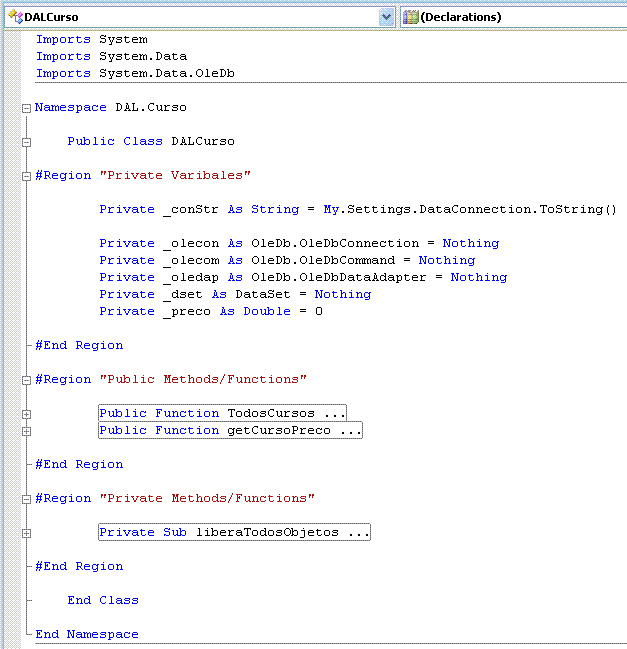Collapse the Namespace DAL.Curso block
Screen dimensions: 627x649
tap(26, 108)
